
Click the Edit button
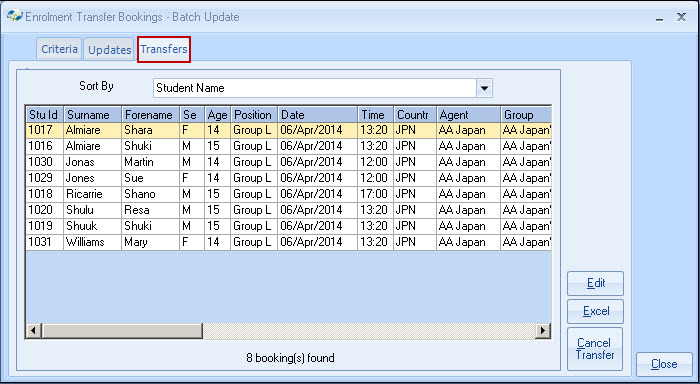tap(596, 283)
